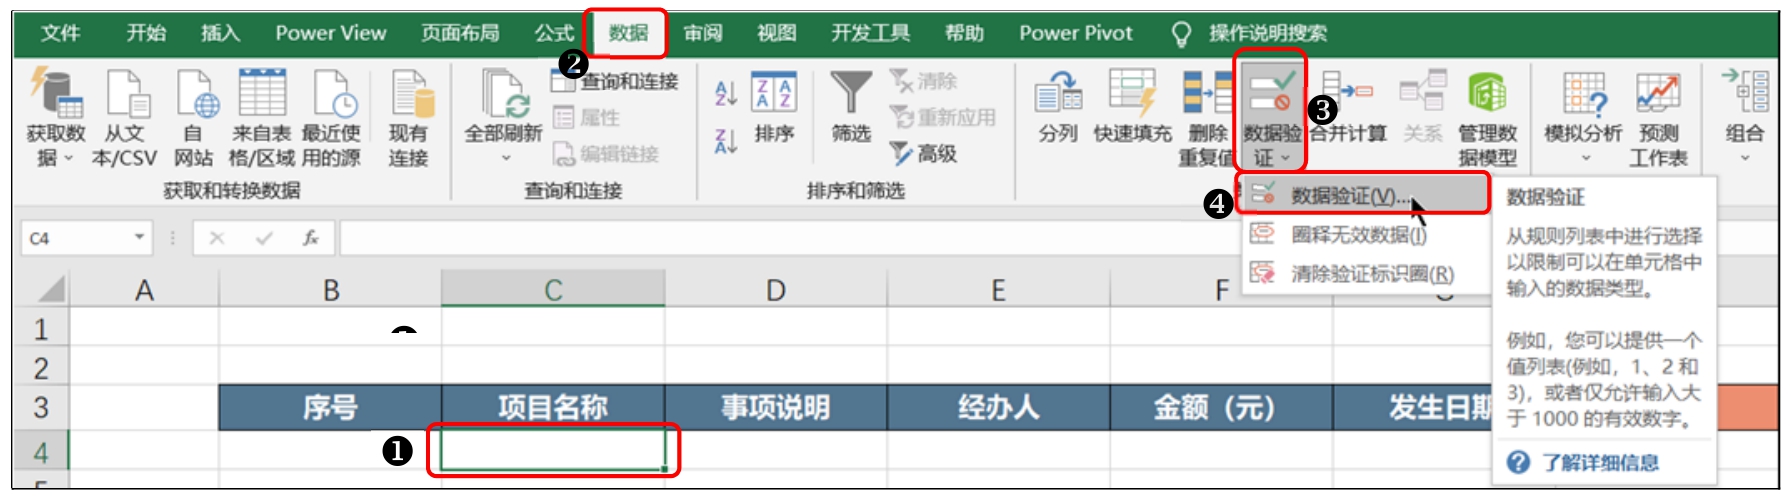Expand 组合 dropdown arrow
The width and height of the screenshot is (1791, 503).
click(x=1745, y=158)
